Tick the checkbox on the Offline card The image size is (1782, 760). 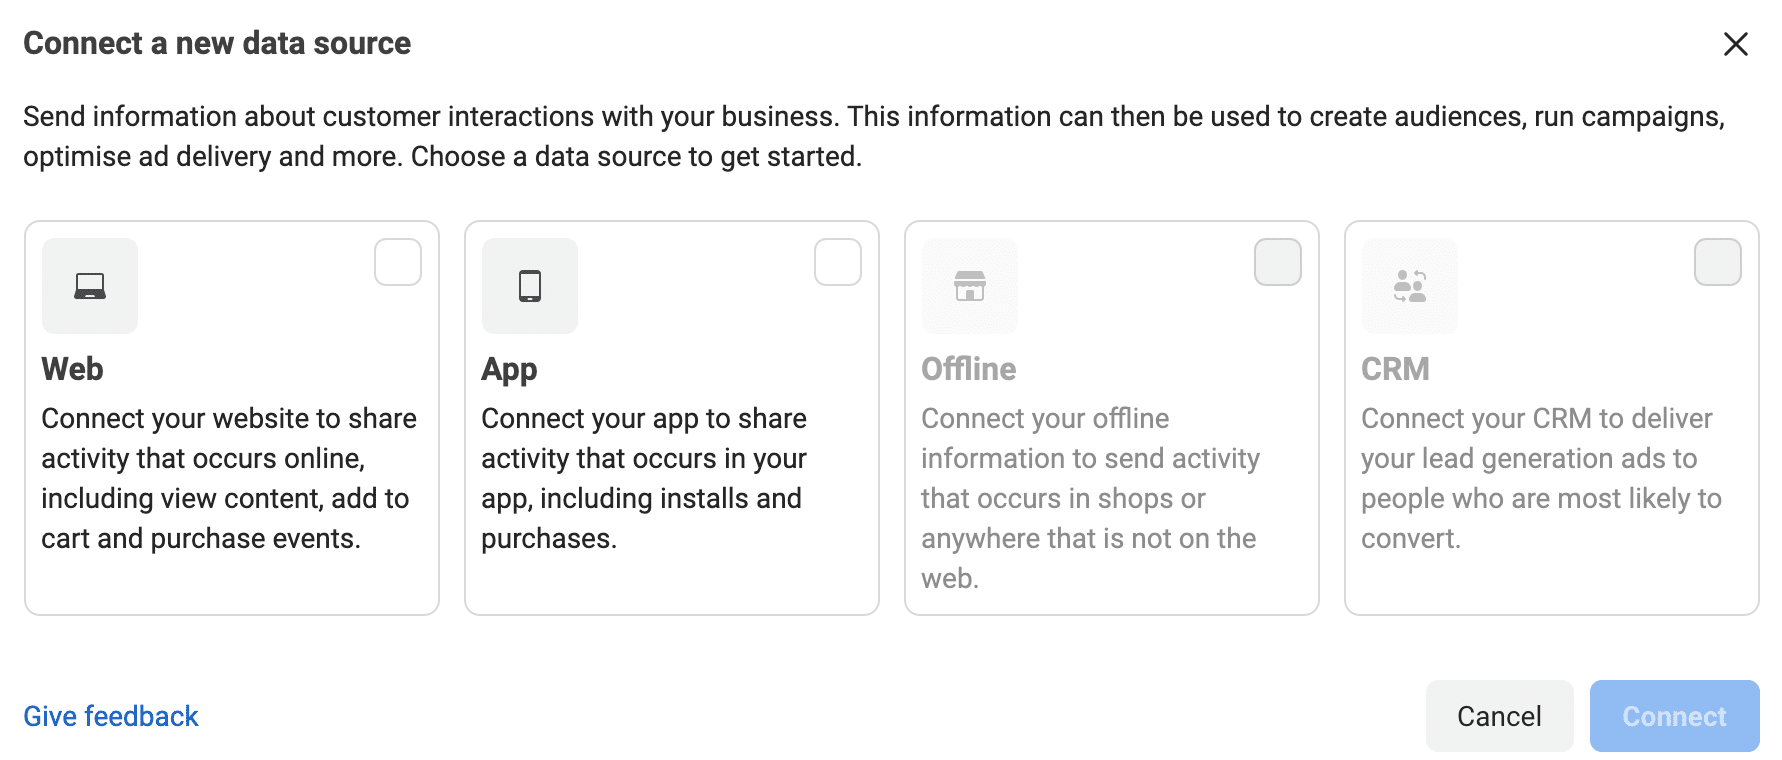[1278, 262]
